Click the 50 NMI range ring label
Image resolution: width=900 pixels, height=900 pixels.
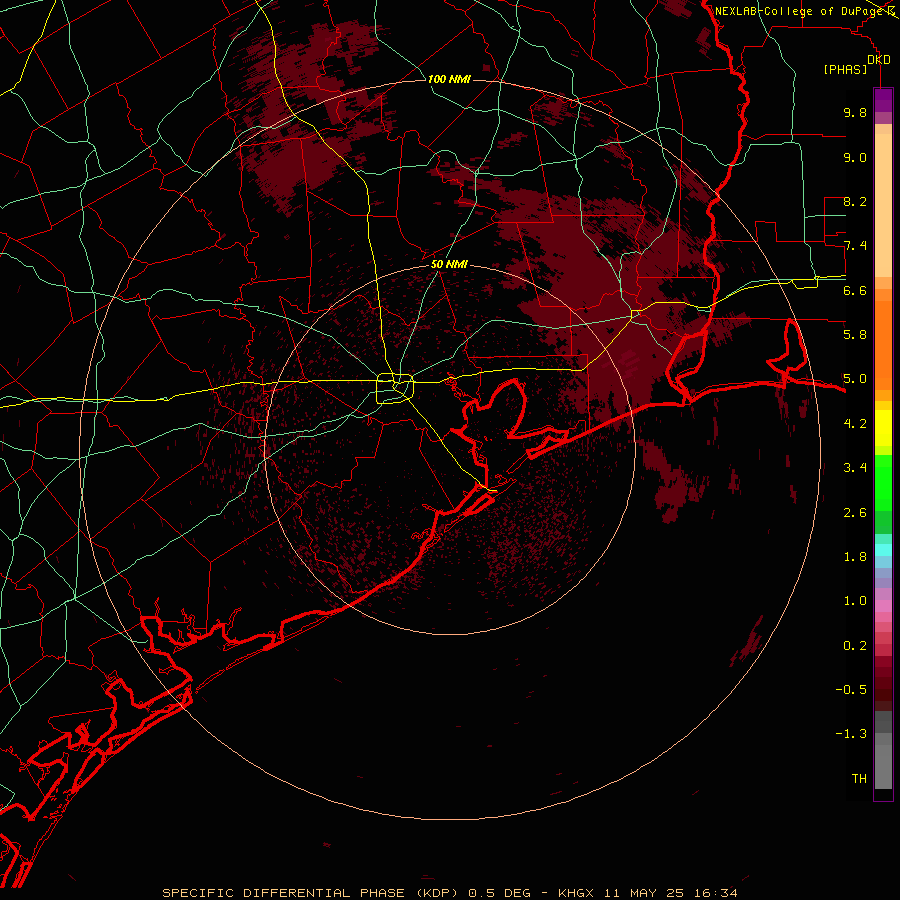[x=449, y=264]
